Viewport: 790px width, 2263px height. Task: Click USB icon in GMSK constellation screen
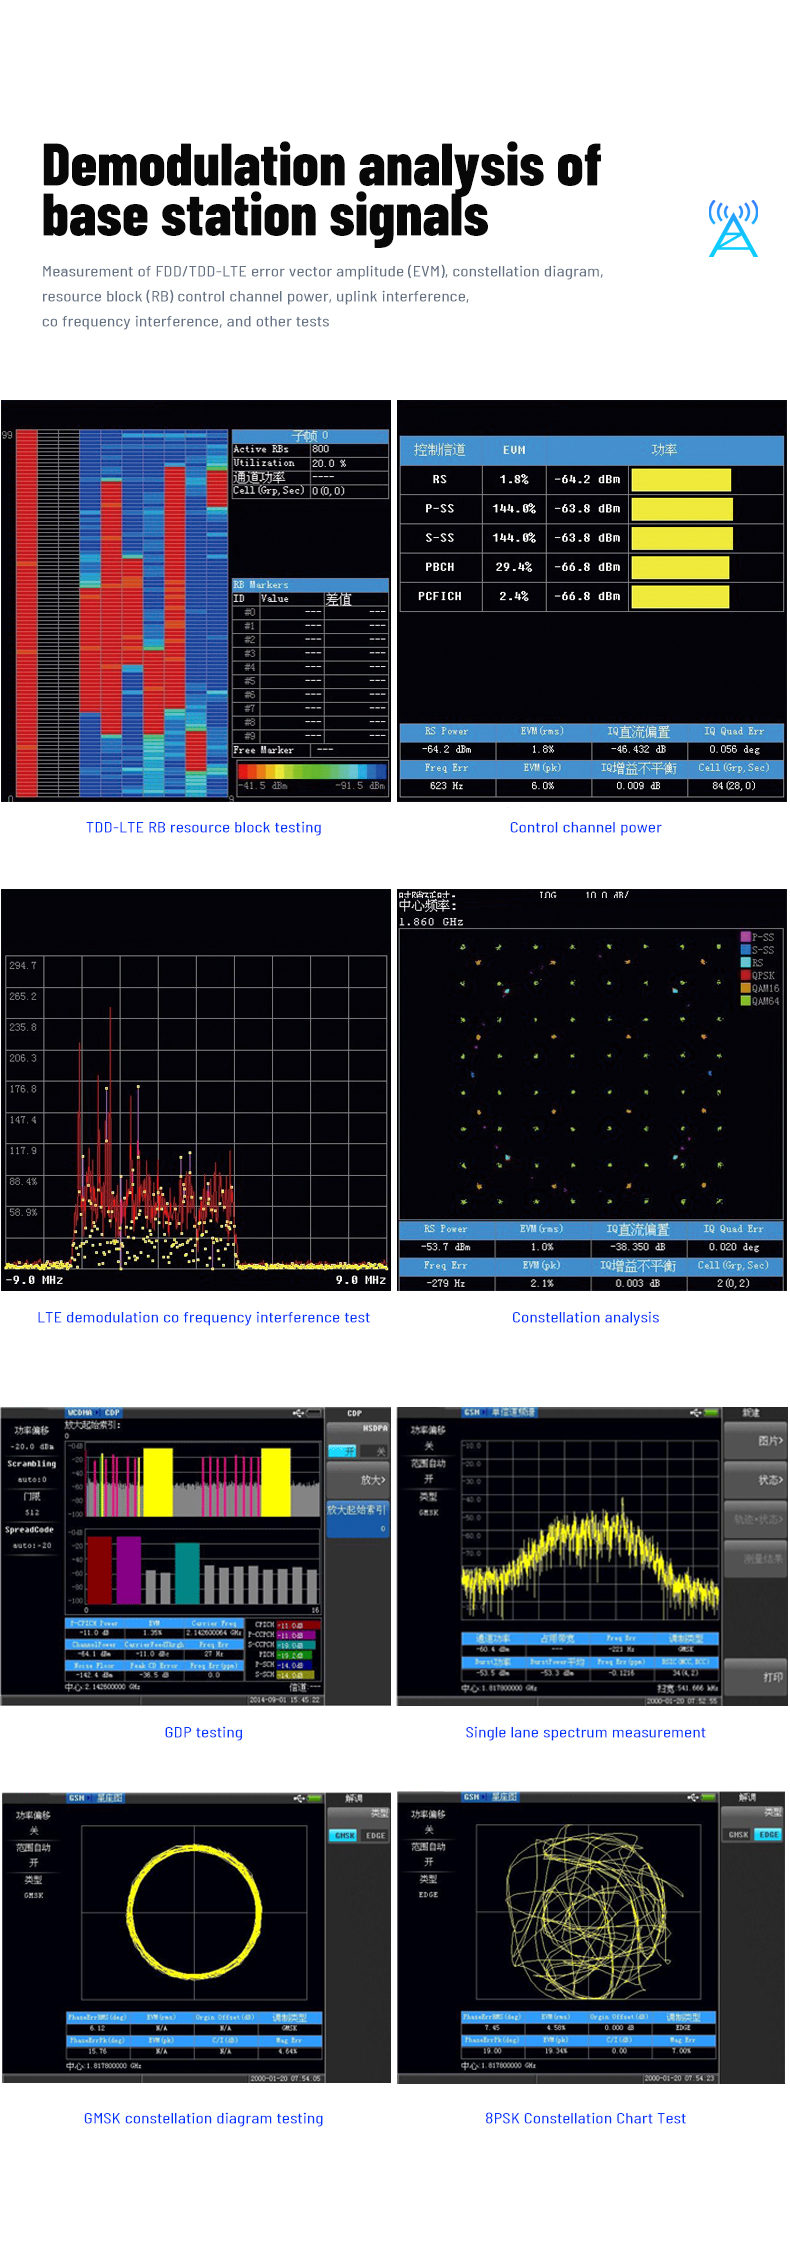(x=298, y=1798)
